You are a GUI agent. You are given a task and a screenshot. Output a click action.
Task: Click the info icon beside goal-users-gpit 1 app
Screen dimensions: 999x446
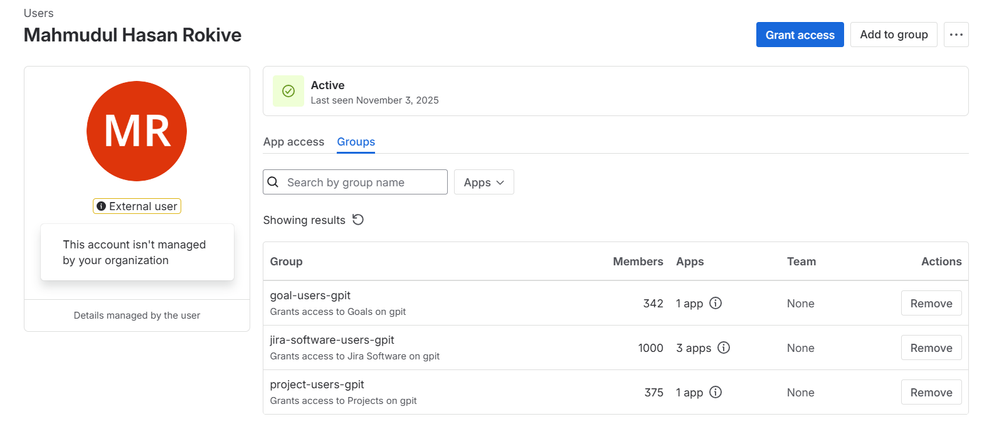tap(715, 303)
